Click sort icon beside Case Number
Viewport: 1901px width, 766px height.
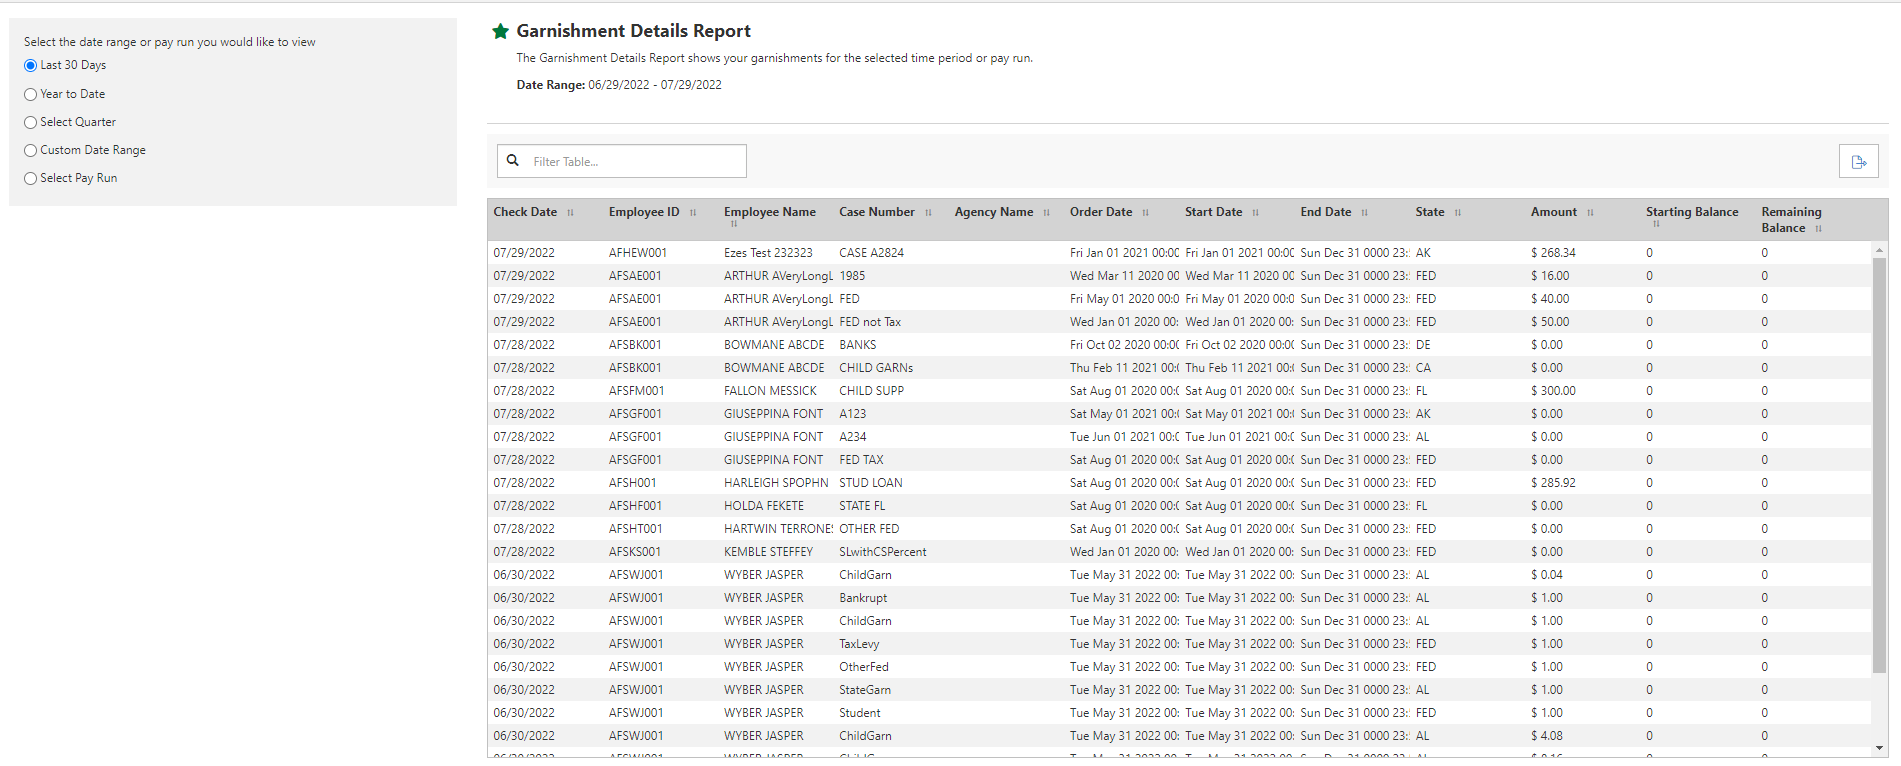(x=928, y=213)
